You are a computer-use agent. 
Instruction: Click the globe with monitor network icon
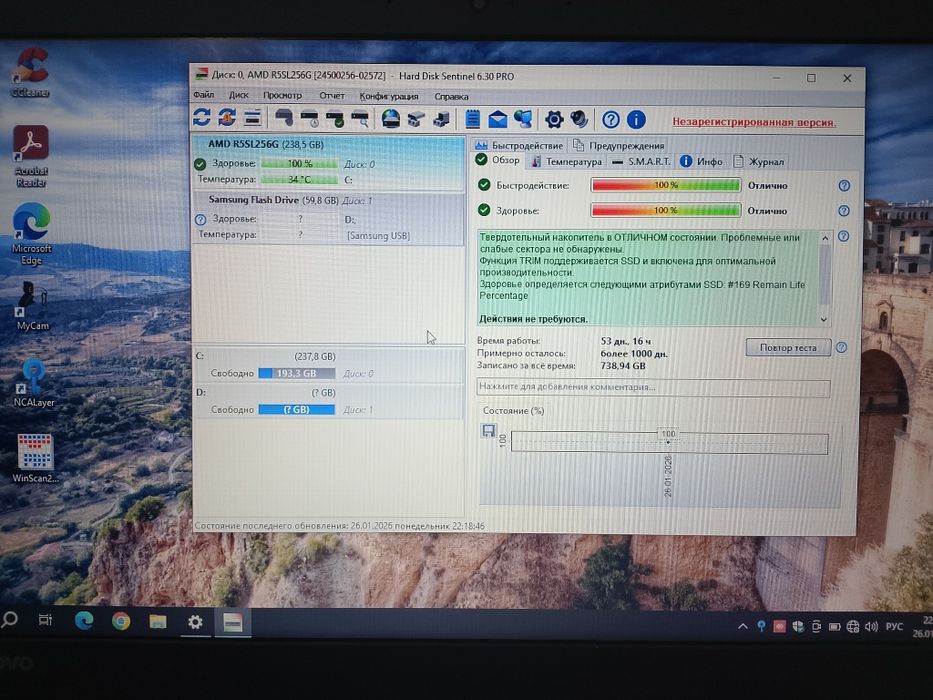click(x=523, y=119)
